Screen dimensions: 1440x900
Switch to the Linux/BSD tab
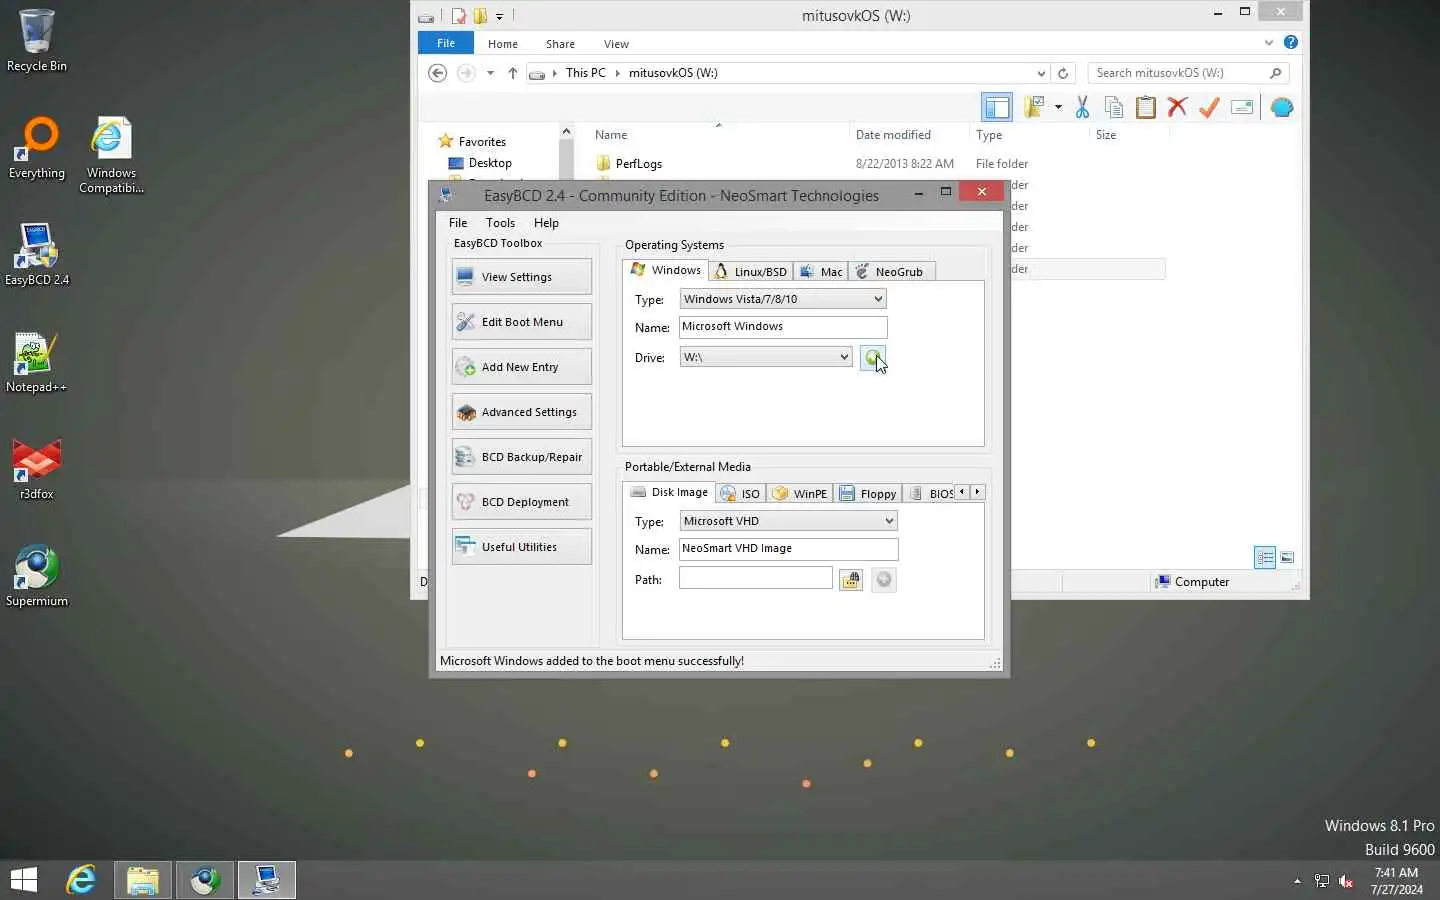click(x=751, y=272)
